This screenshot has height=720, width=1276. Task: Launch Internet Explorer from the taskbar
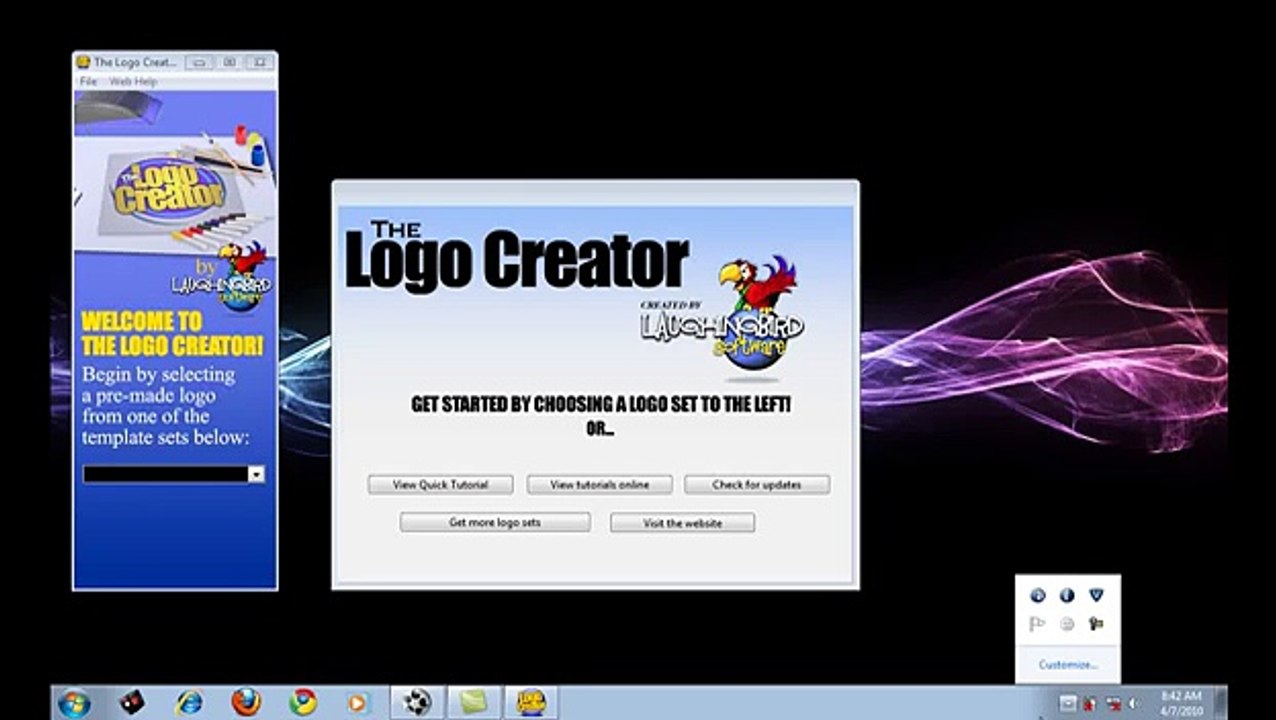click(x=188, y=703)
